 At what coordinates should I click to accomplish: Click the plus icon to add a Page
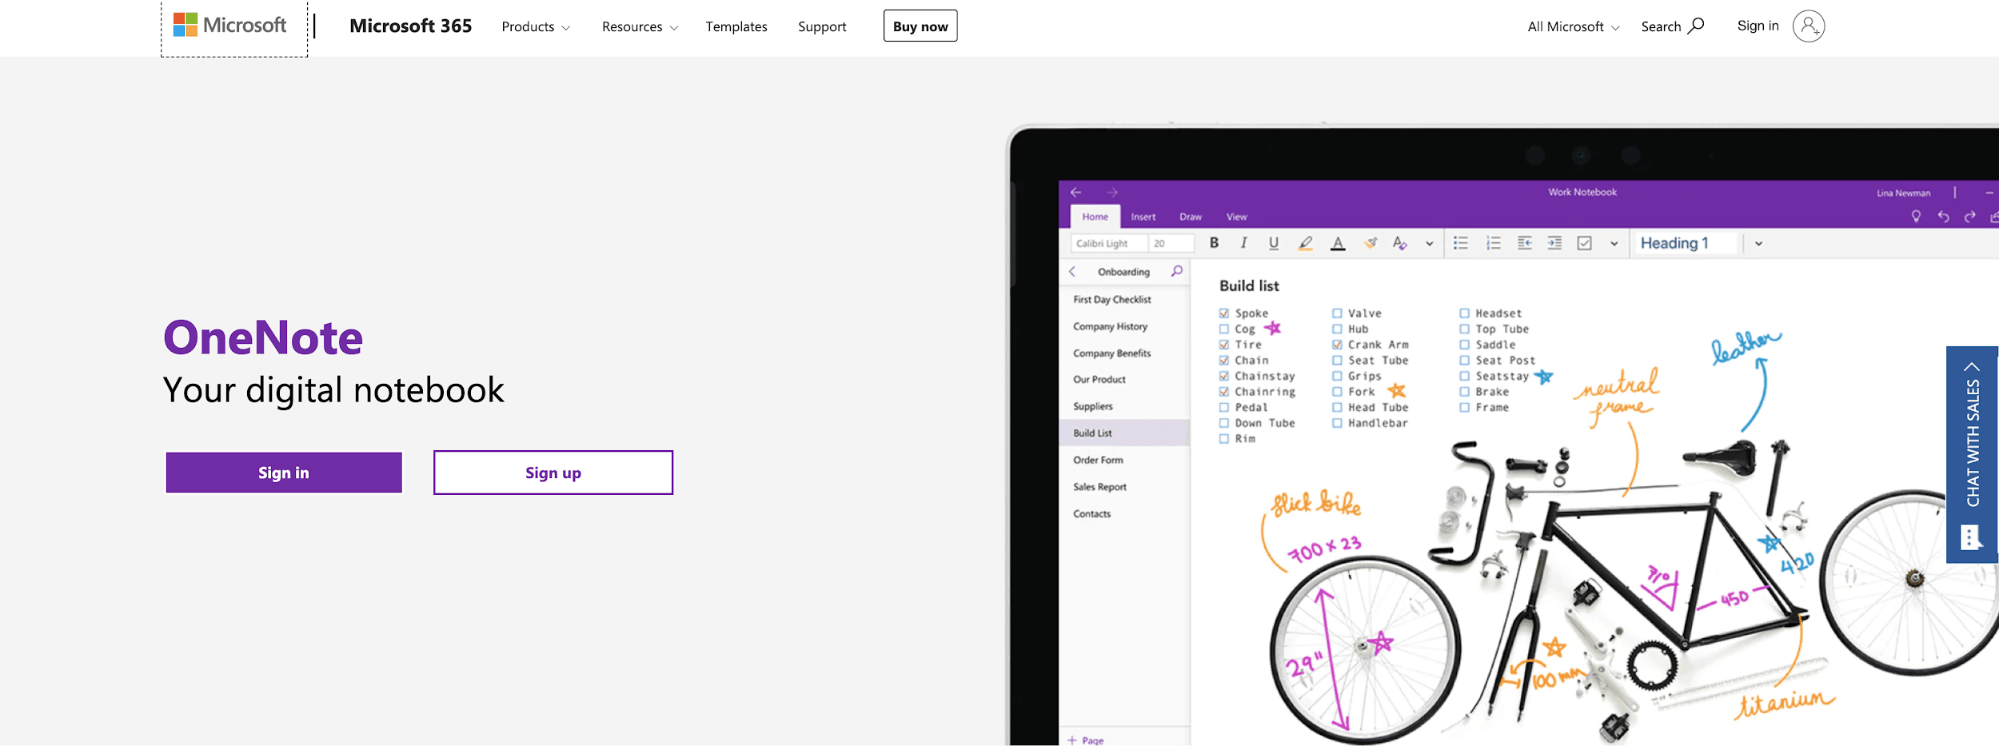tap(1072, 740)
